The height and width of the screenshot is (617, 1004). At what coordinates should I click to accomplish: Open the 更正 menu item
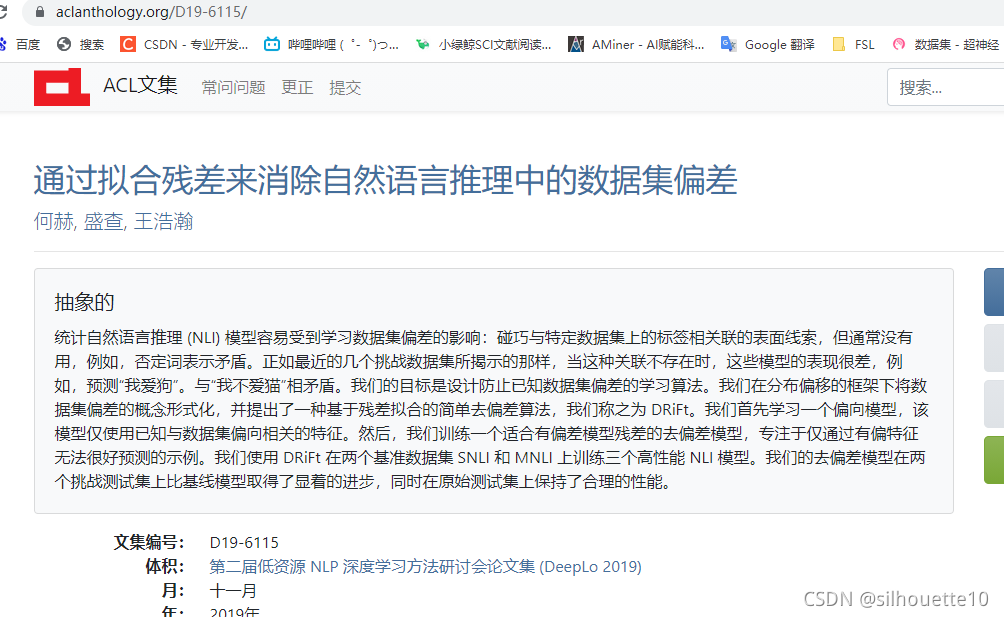(297, 88)
